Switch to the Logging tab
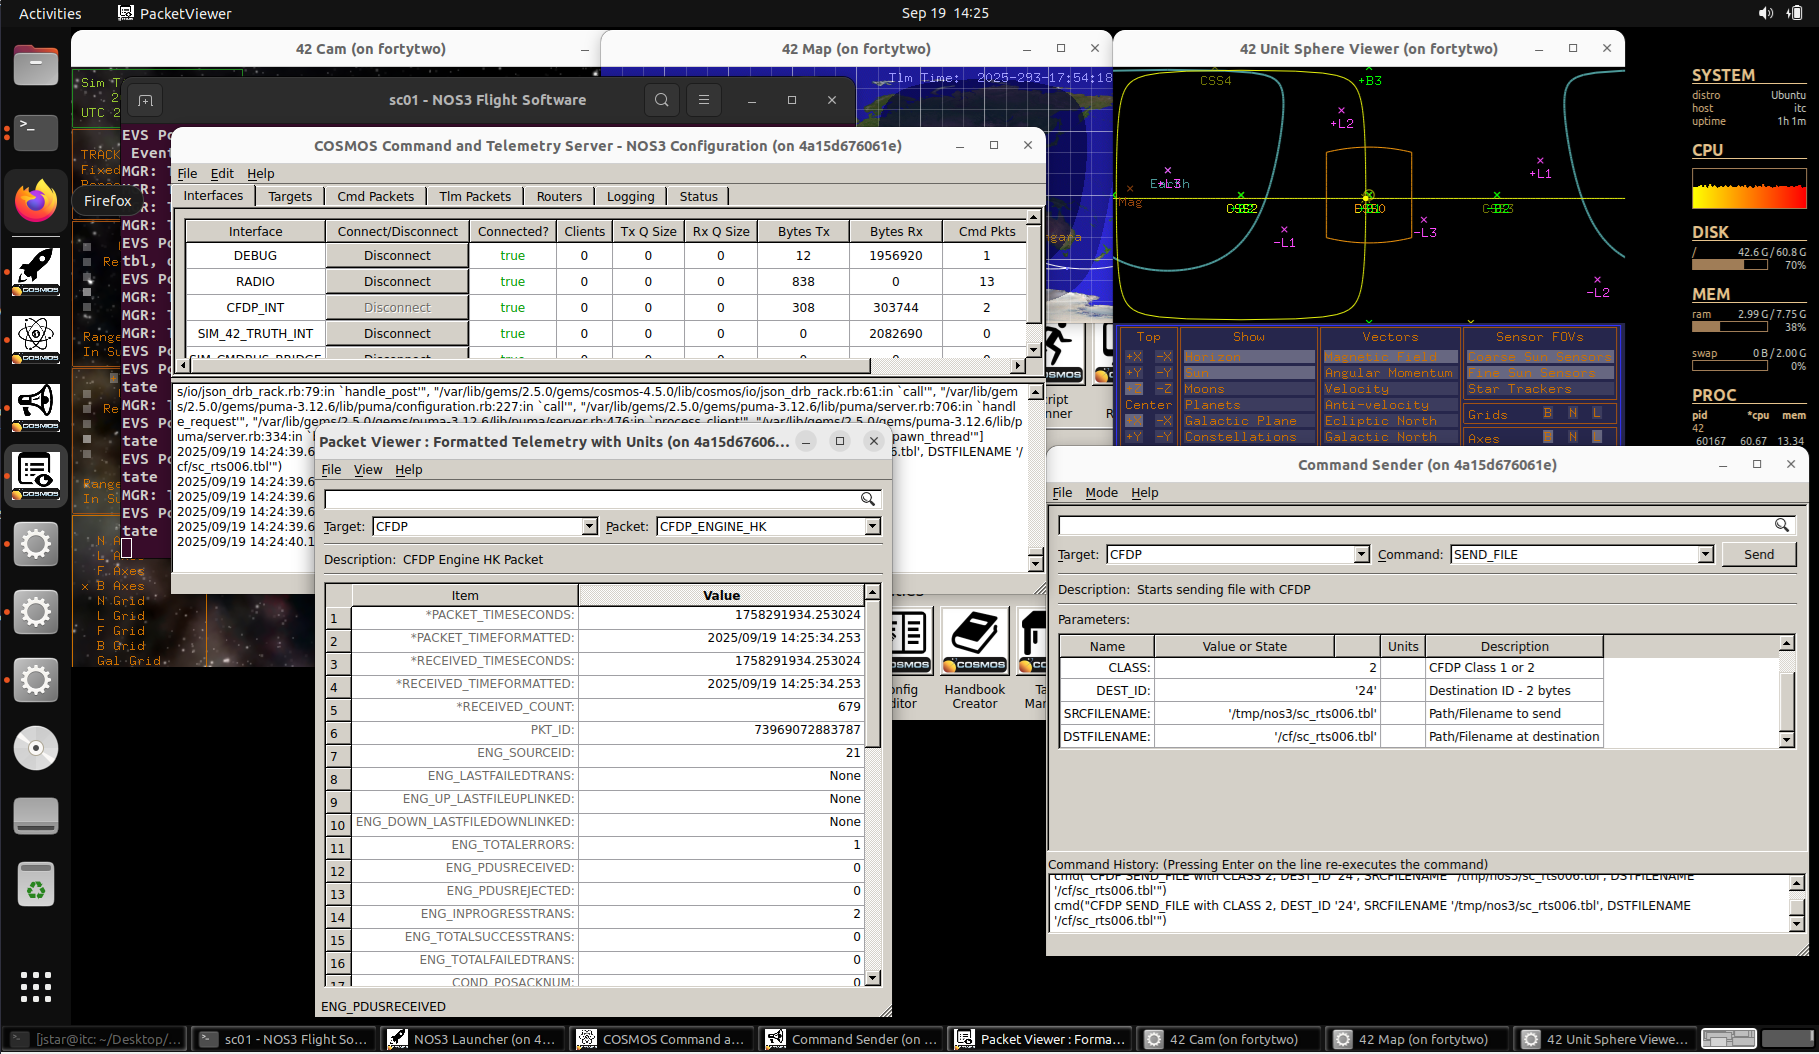 (x=630, y=196)
